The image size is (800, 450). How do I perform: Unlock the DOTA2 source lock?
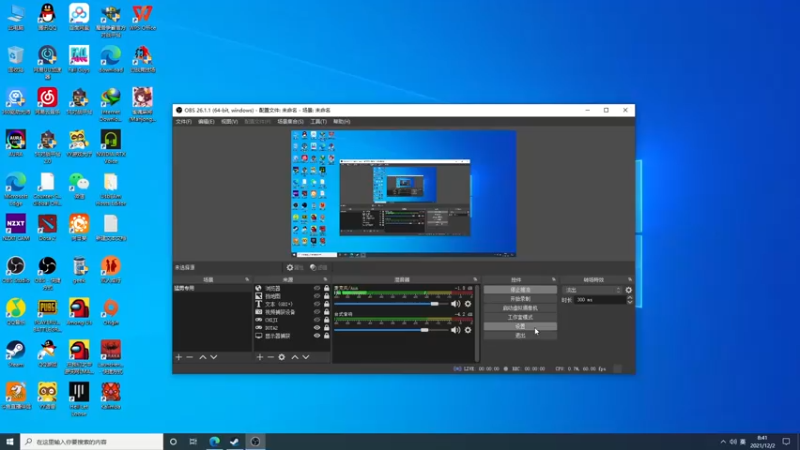click(327, 328)
